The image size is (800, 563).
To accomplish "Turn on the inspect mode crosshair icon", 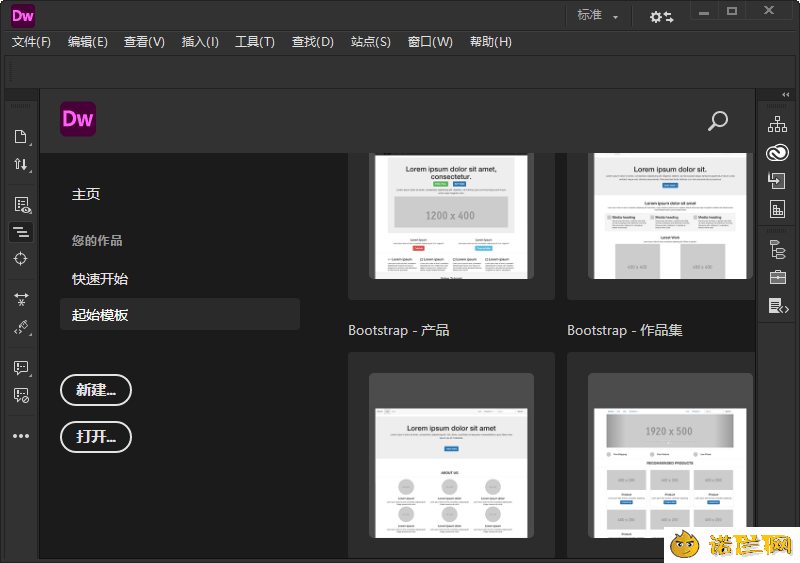I will click(20, 259).
